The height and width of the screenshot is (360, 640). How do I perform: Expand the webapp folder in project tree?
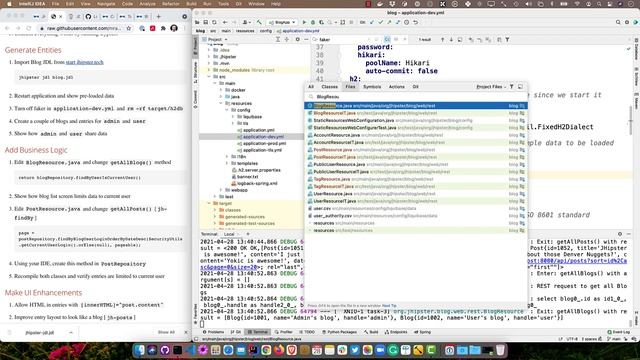pyautogui.click(x=221, y=190)
